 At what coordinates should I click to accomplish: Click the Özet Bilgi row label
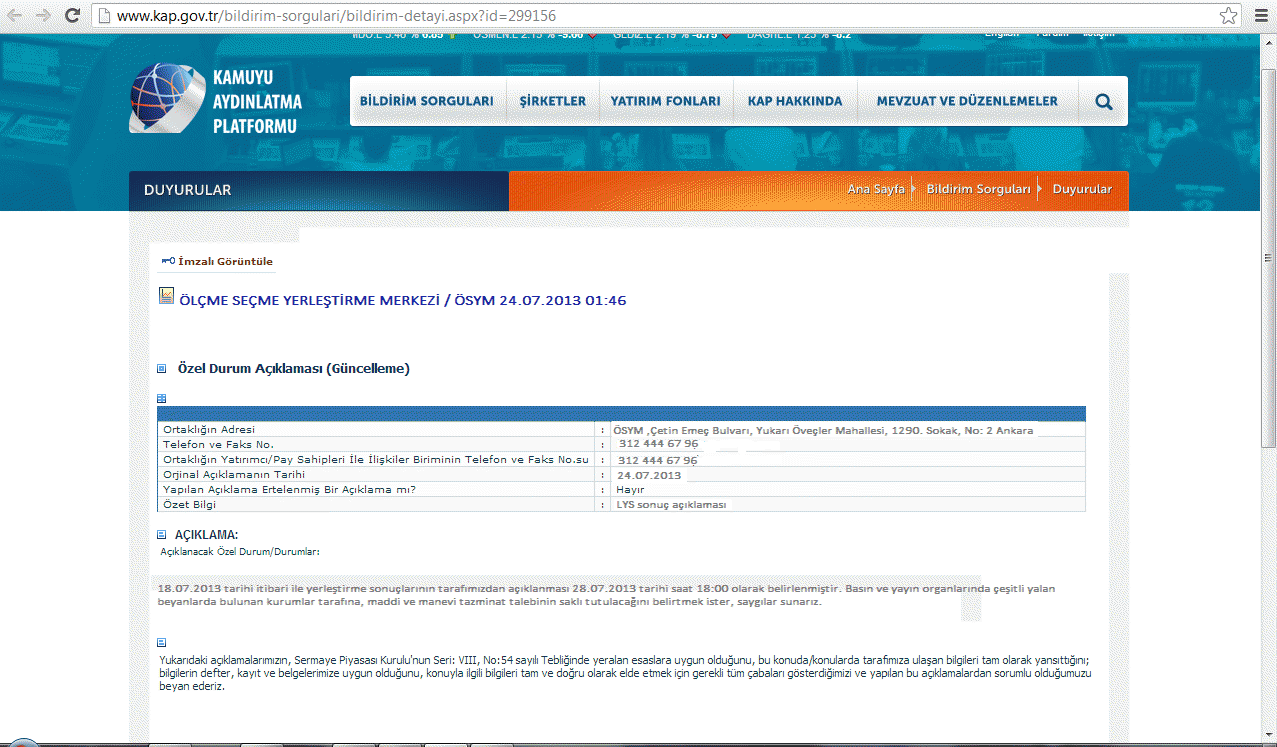click(189, 505)
